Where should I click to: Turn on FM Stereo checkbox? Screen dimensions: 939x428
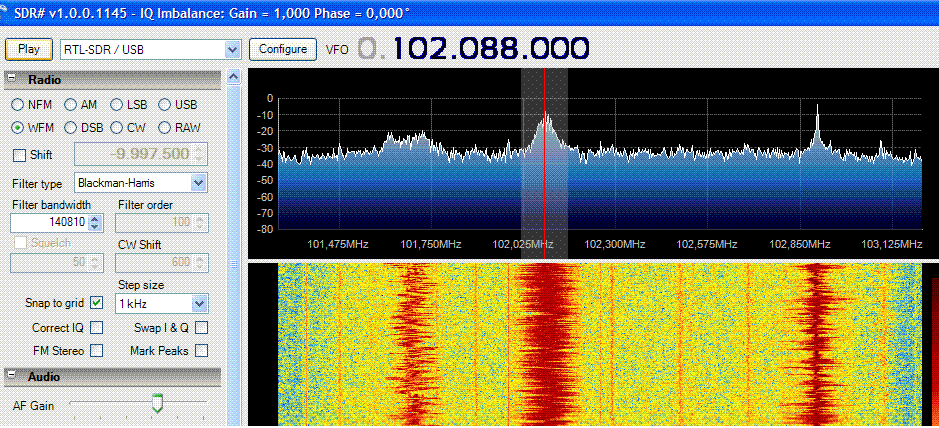click(x=96, y=351)
